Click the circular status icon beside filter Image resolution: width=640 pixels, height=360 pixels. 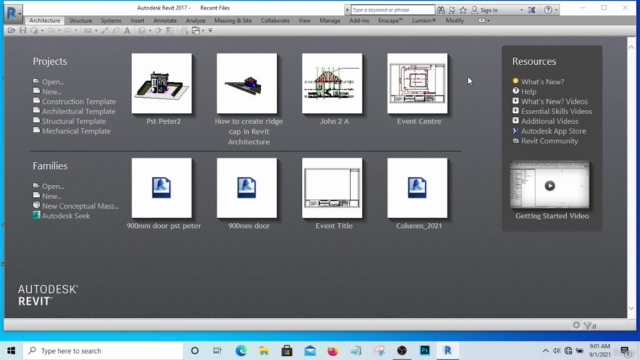point(576,325)
